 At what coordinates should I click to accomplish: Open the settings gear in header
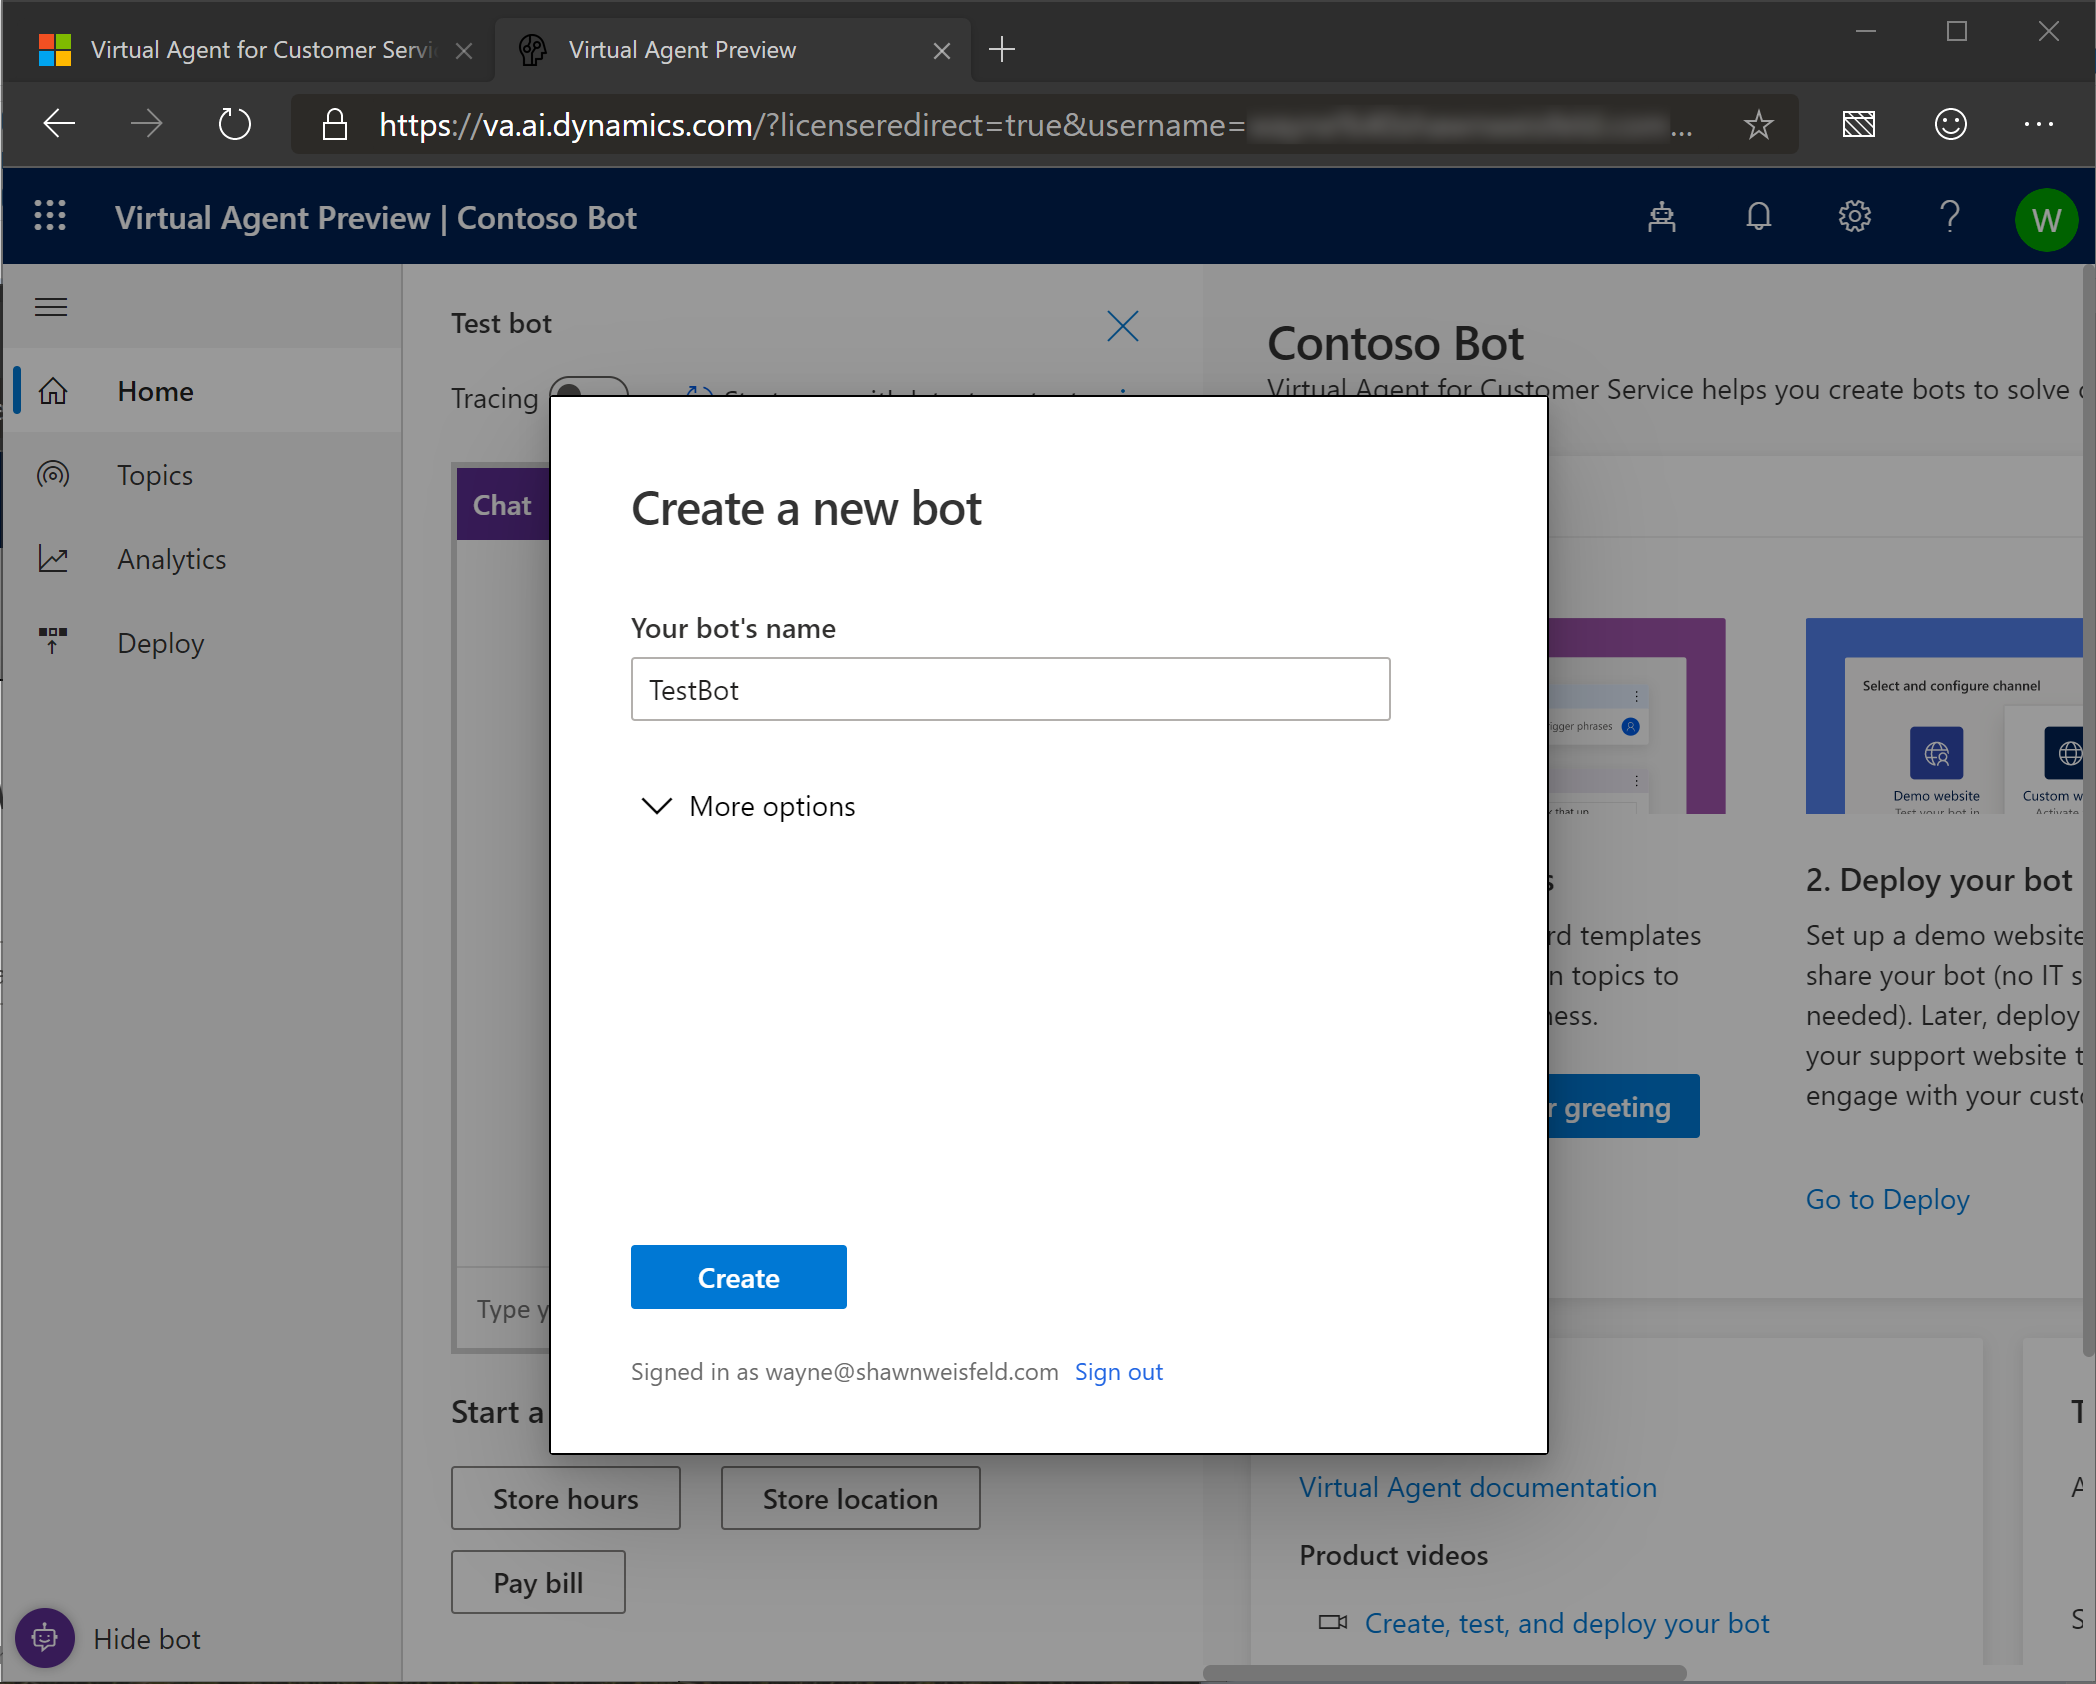click(1854, 216)
